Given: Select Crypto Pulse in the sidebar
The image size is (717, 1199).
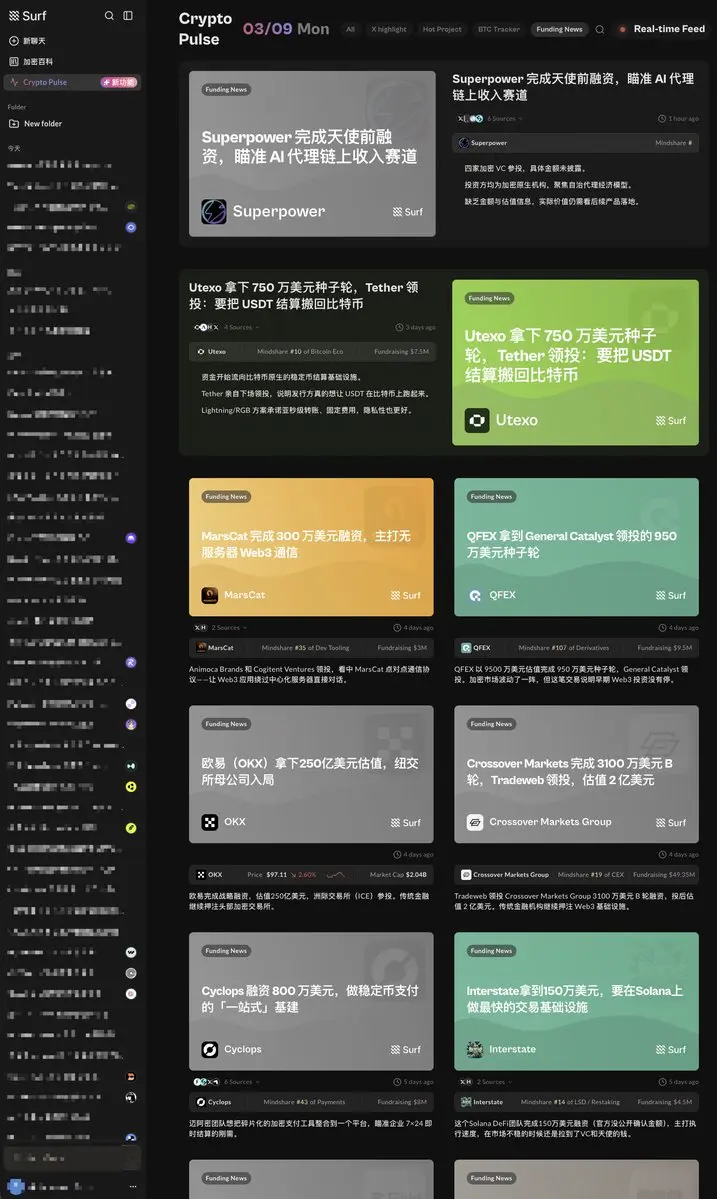Looking at the screenshot, I should pos(73,82).
